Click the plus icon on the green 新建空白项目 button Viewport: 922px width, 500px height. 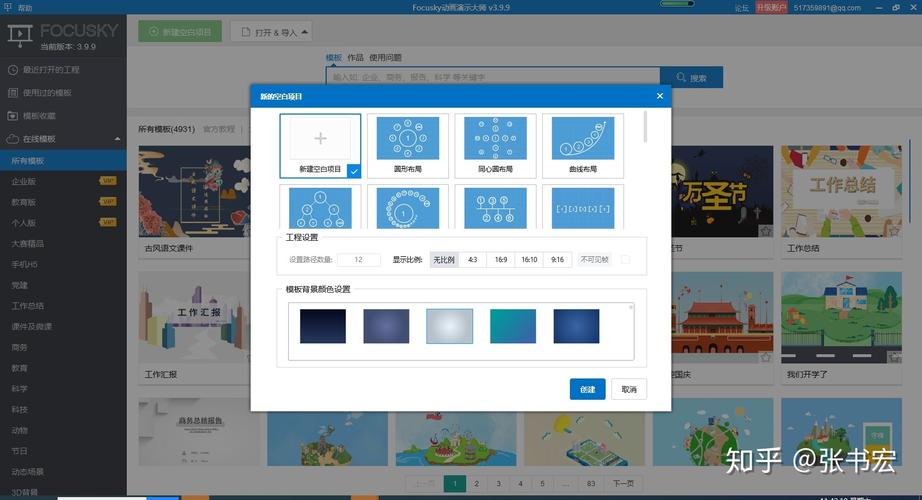(x=153, y=32)
